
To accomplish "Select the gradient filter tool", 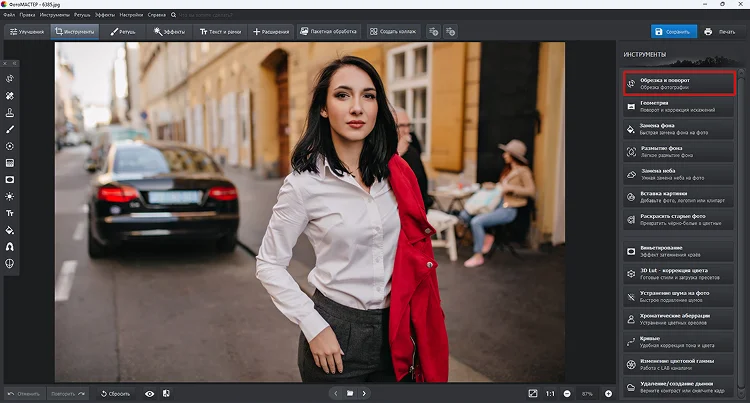I will point(10,163).
